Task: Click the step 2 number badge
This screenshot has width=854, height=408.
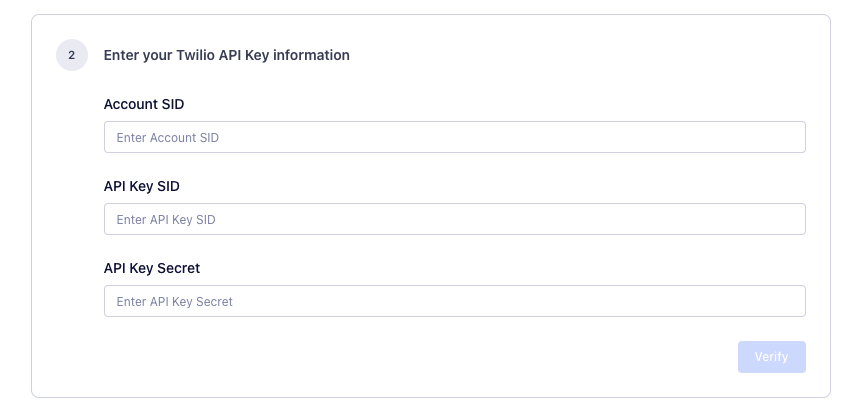Action: [x=72, y=56]
